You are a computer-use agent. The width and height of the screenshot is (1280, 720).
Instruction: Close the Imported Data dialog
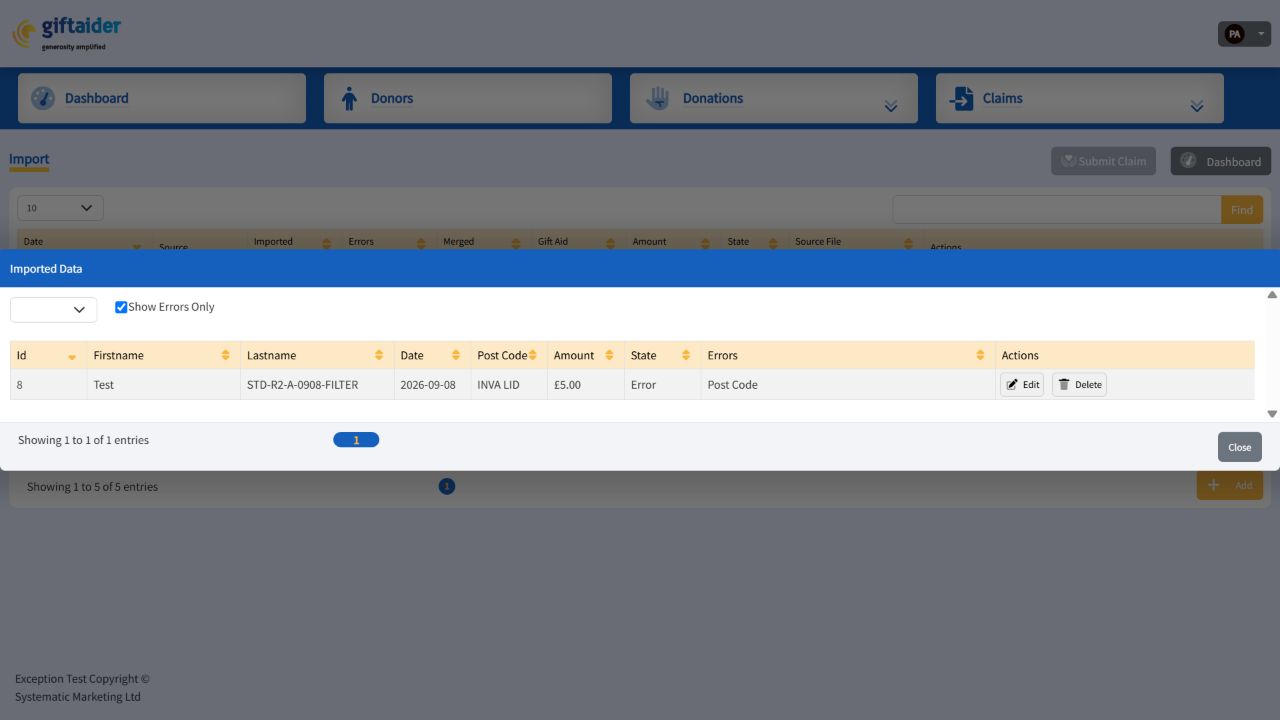pyautogui.click(x=1240, y=447)
